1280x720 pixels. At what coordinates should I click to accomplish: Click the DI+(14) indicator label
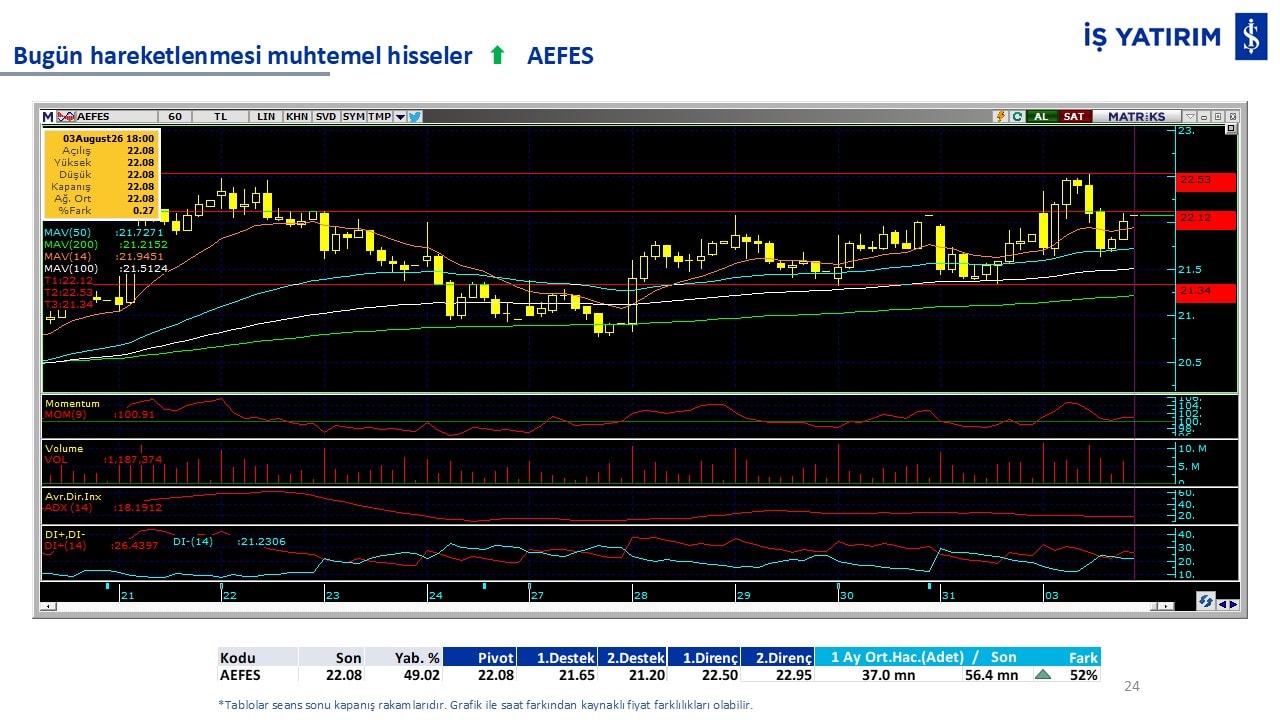65,545
